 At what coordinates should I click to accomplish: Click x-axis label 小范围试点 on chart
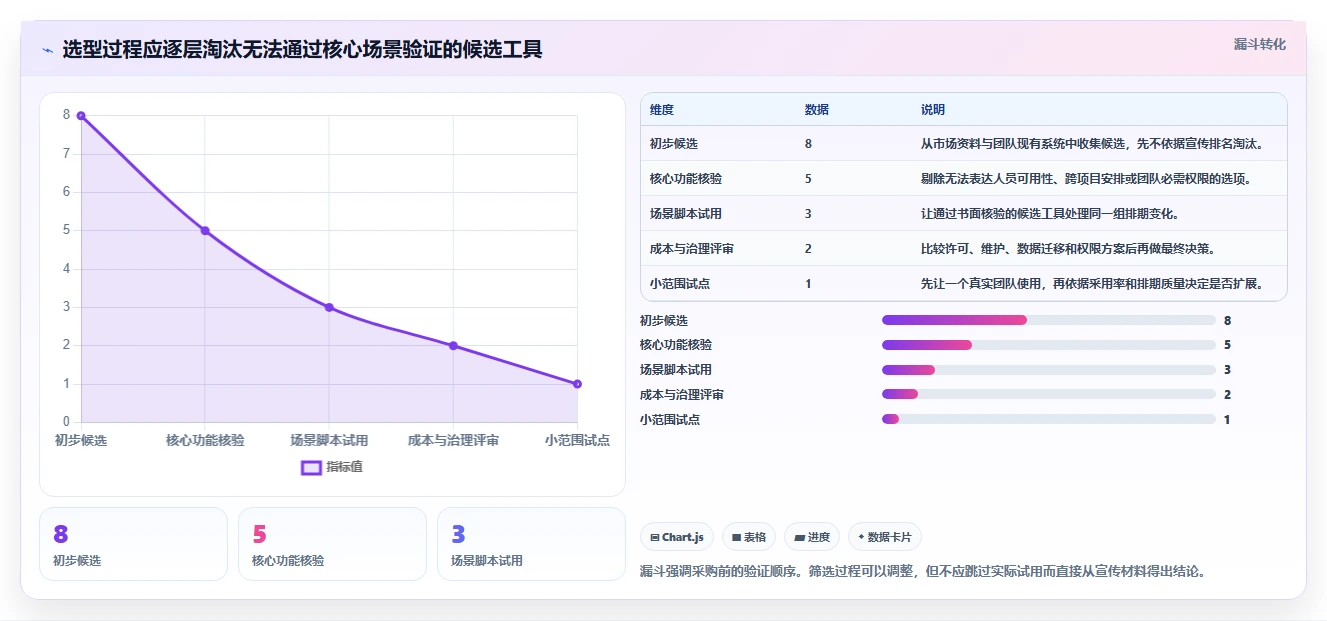coord(577,440)
